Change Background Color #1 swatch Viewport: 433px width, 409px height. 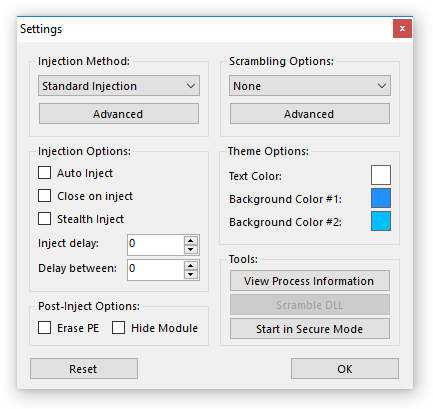(x=381, y=198)
